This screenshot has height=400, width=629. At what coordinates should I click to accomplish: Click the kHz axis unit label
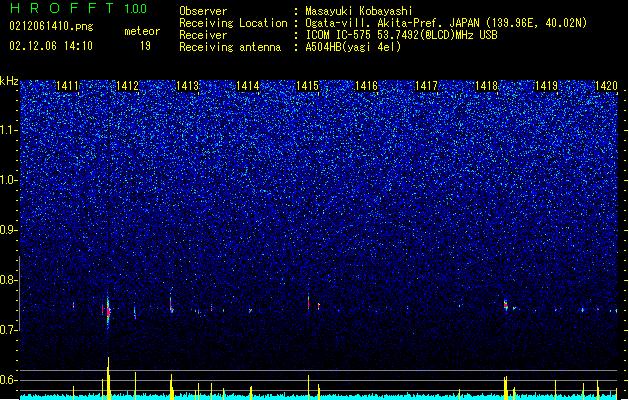[9, 81]
